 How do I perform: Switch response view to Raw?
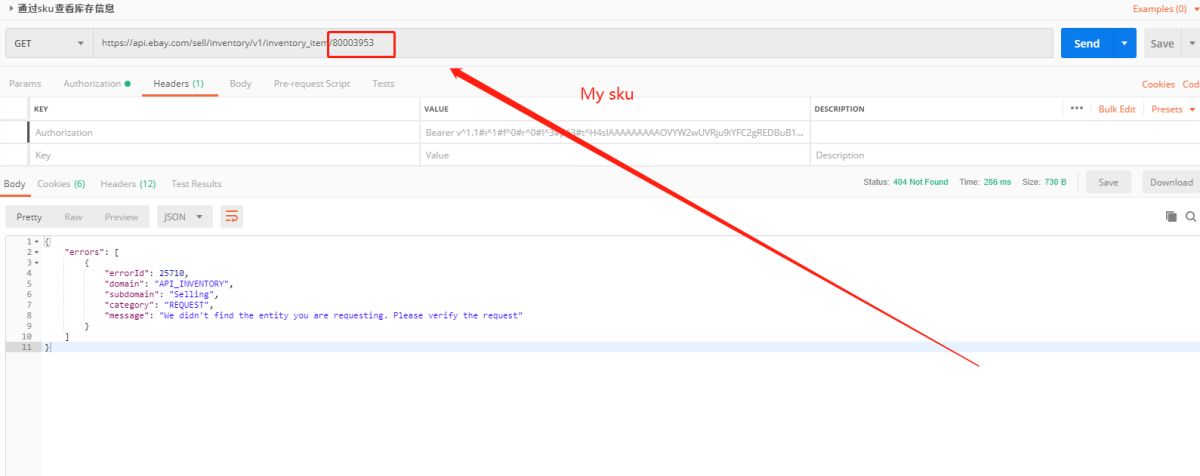(x=73, y=217)
